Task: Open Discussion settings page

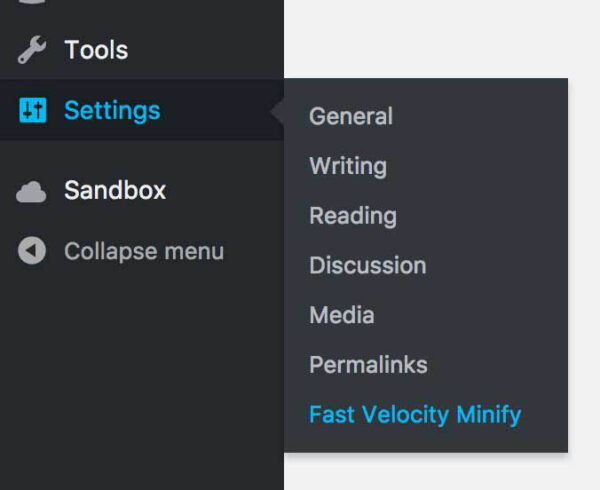Action: tap(368, 266)
